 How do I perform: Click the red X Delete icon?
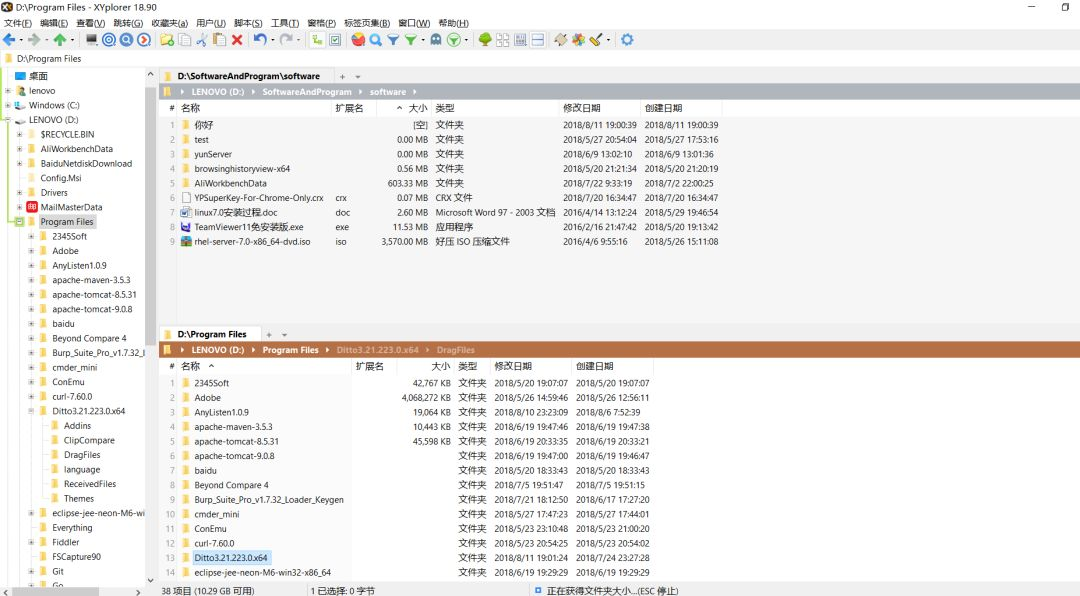coord(237,40)
